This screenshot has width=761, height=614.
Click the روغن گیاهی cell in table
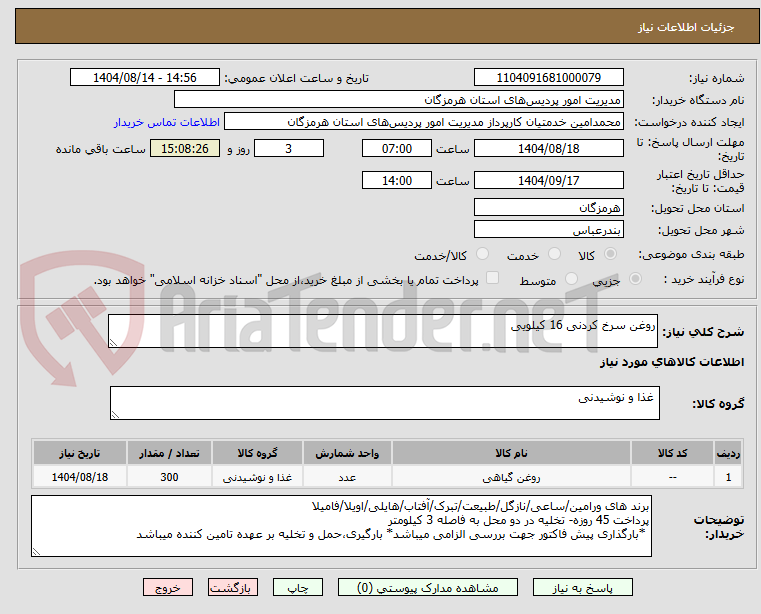click(x=511, y=477)
